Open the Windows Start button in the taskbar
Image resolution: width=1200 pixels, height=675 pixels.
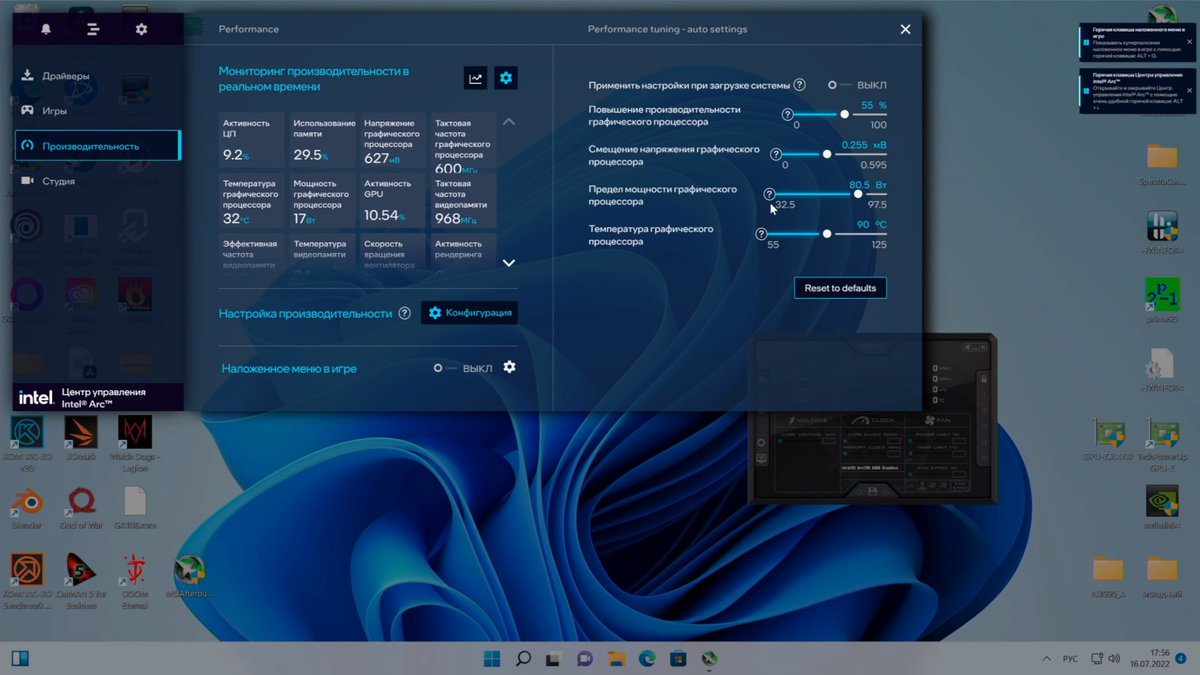[492, 658]
